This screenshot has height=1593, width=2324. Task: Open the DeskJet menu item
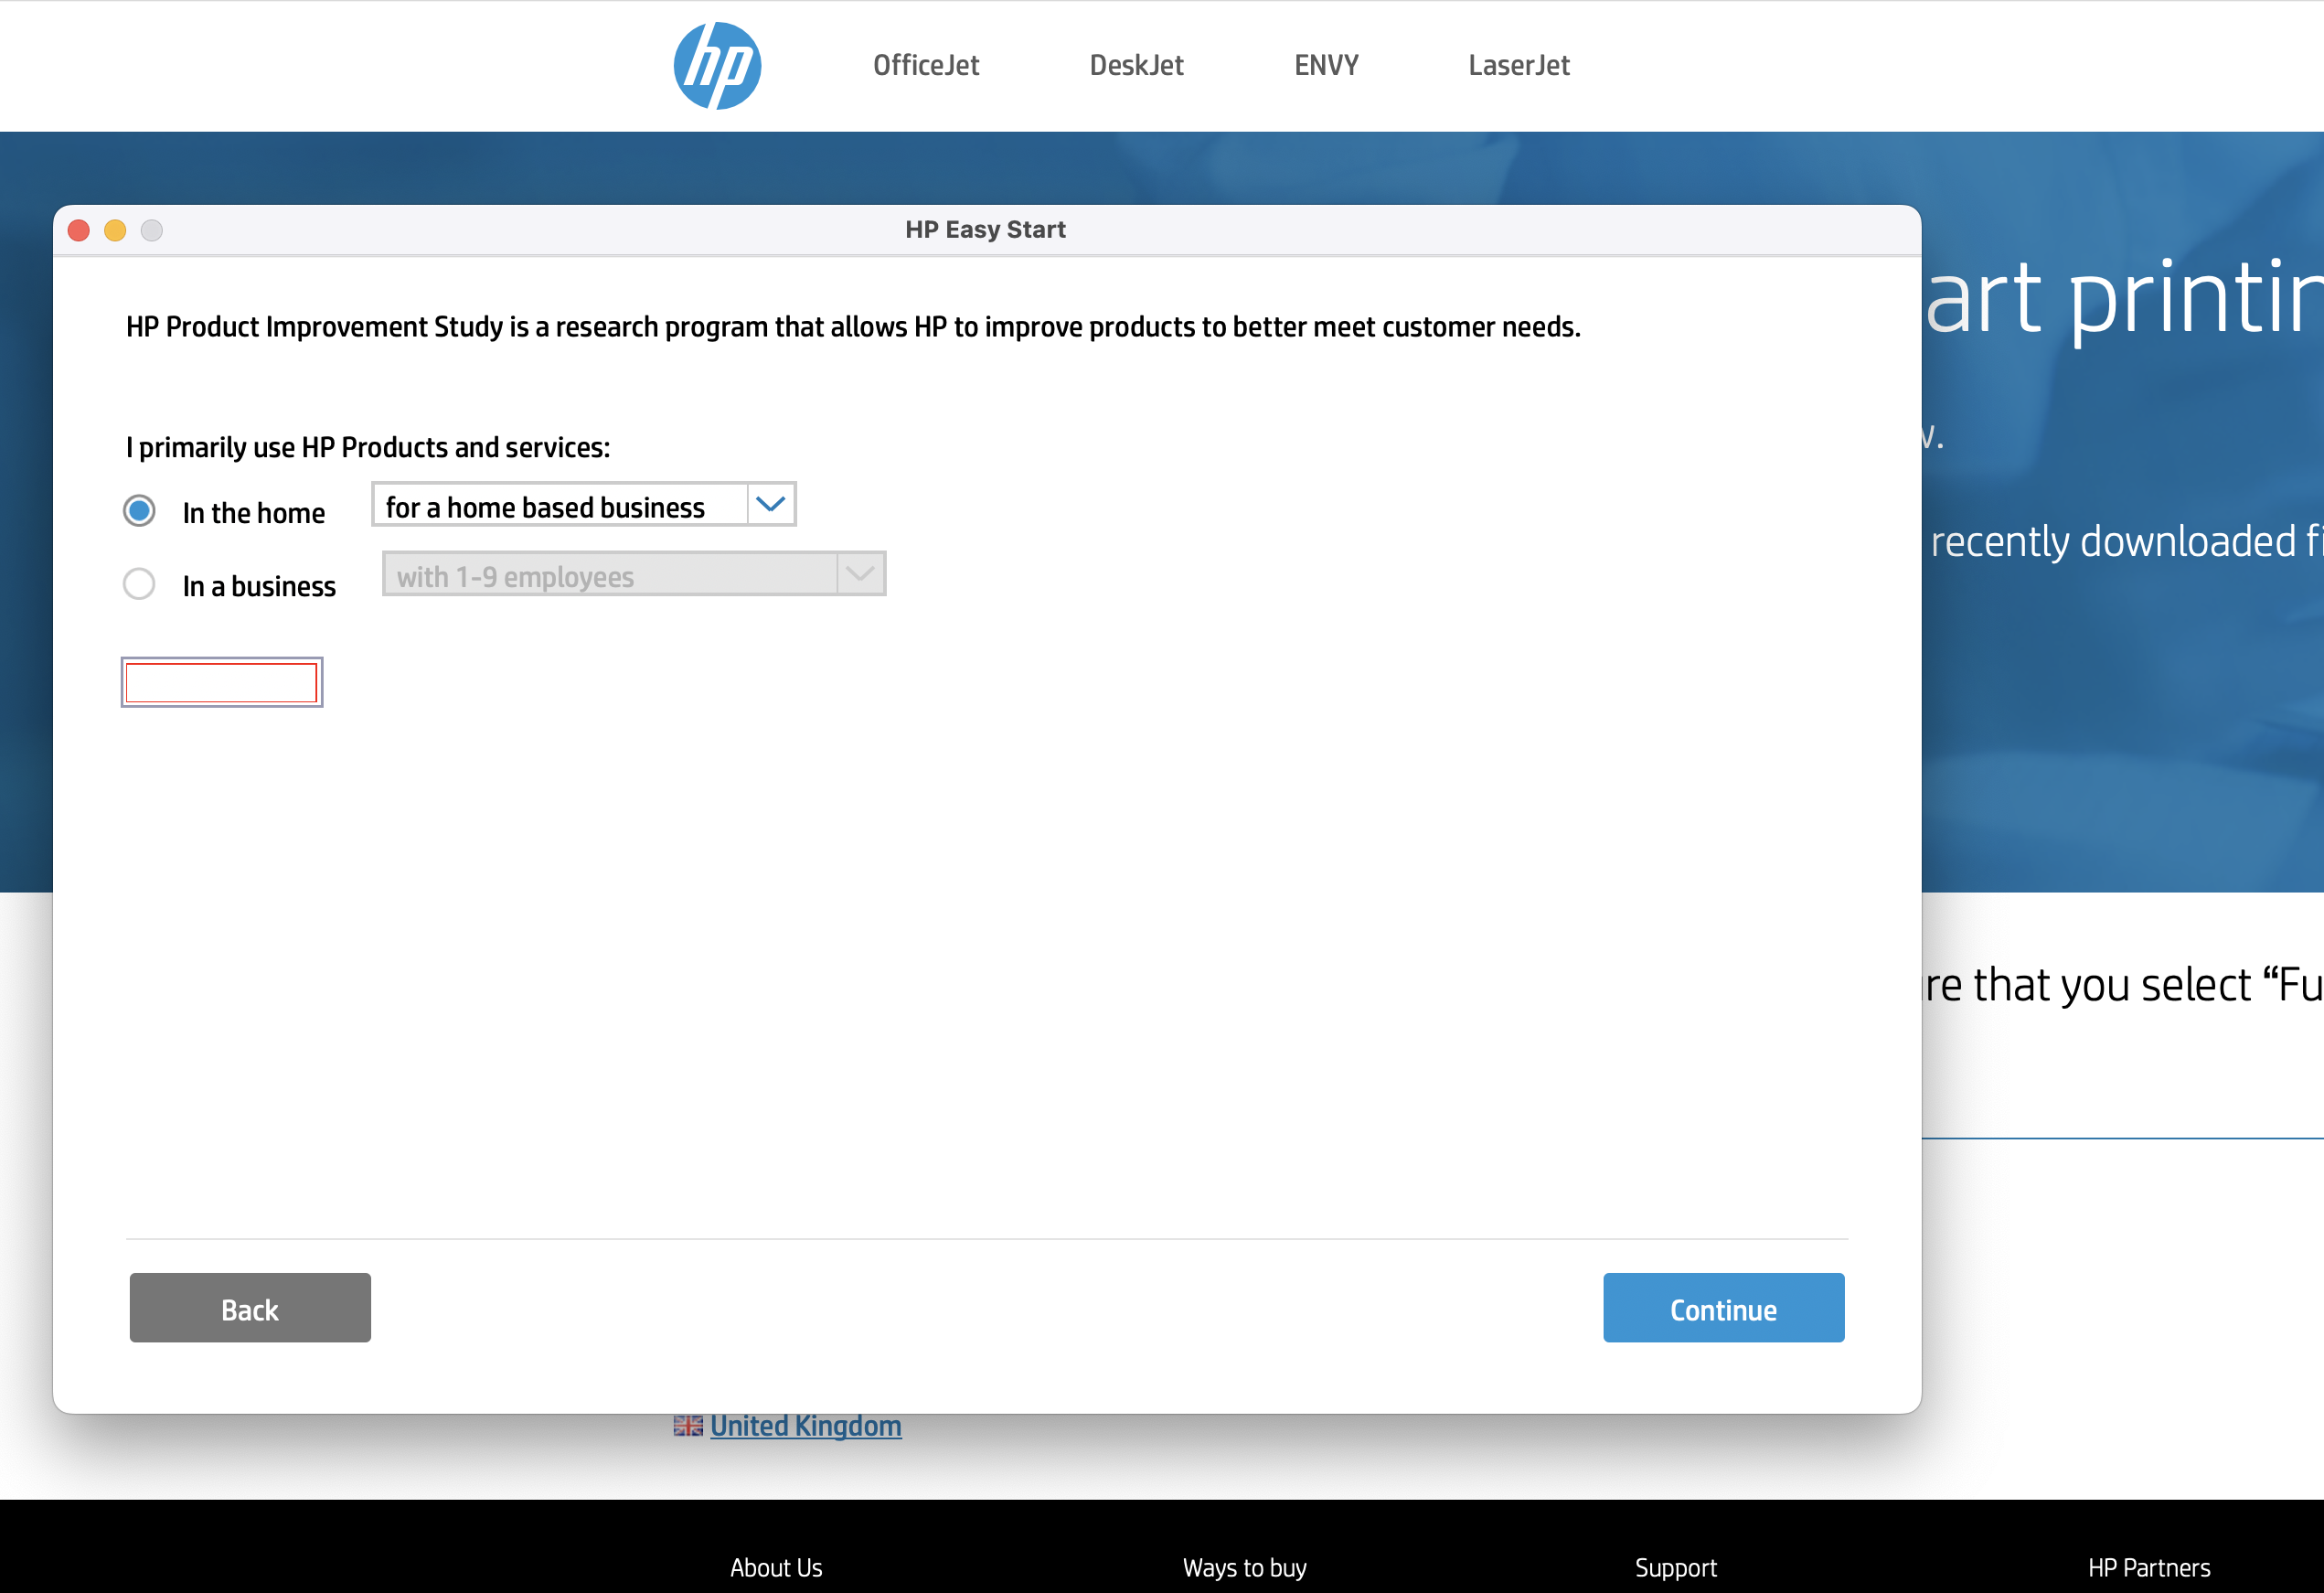[x=1136, y=66]
